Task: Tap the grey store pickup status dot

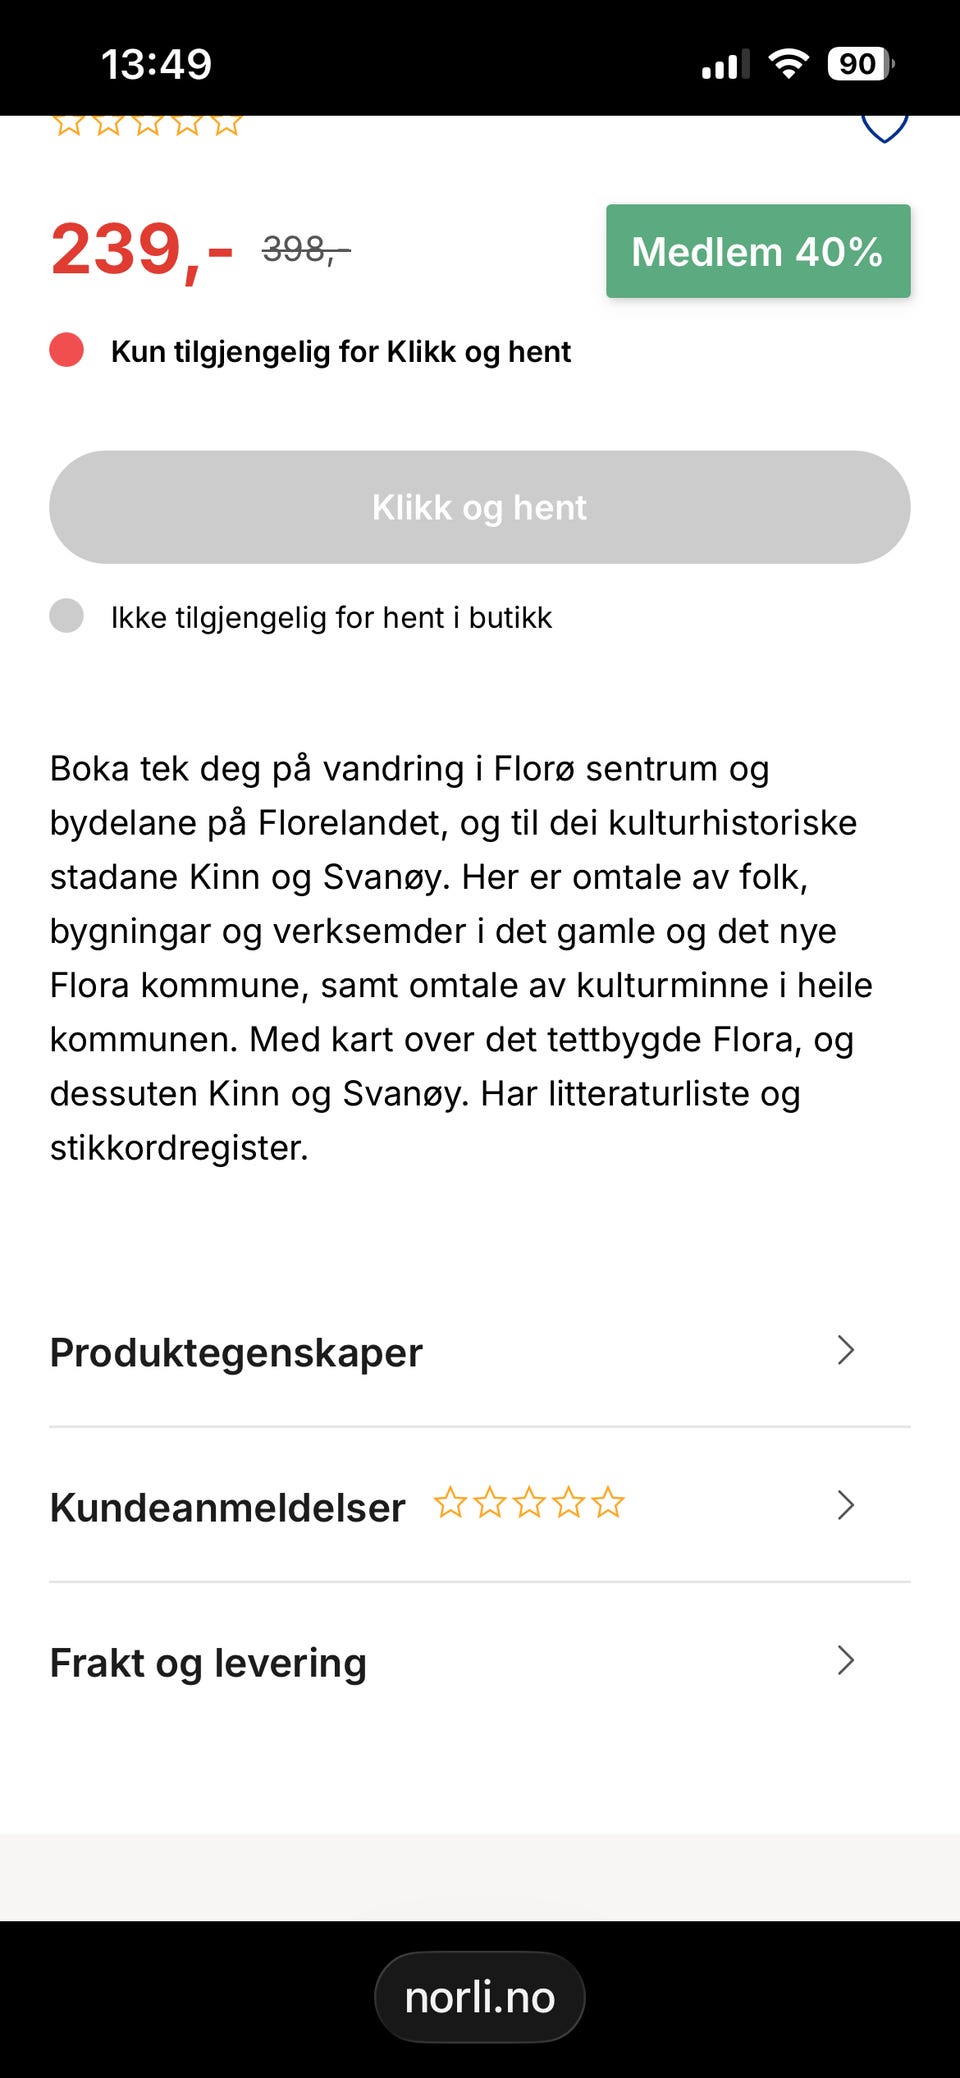Action: click(x=67, y=616)
